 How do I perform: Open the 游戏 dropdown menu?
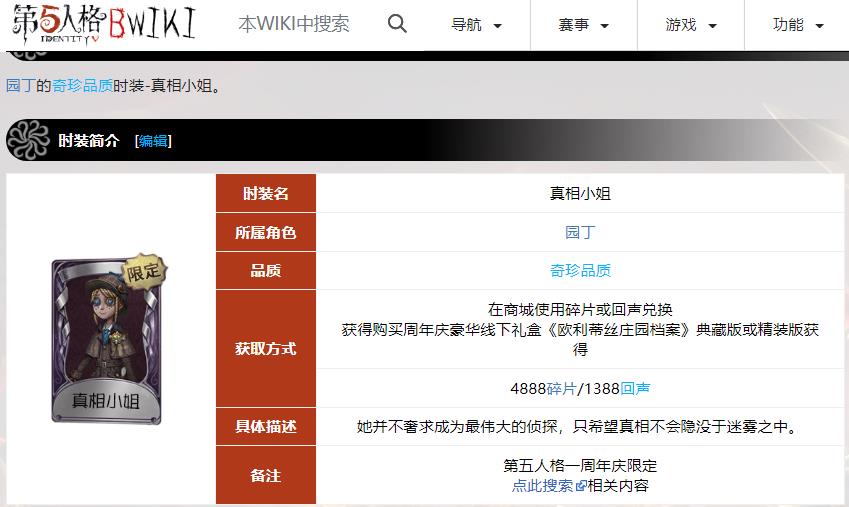[x=691, y=25]
